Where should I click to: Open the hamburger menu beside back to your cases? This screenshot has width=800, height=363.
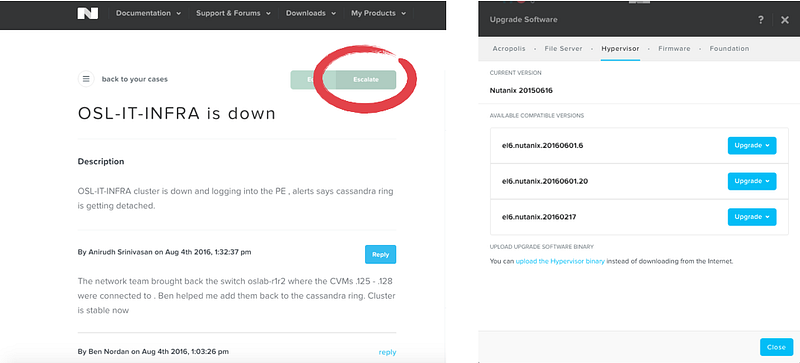(x=86, y=79)
